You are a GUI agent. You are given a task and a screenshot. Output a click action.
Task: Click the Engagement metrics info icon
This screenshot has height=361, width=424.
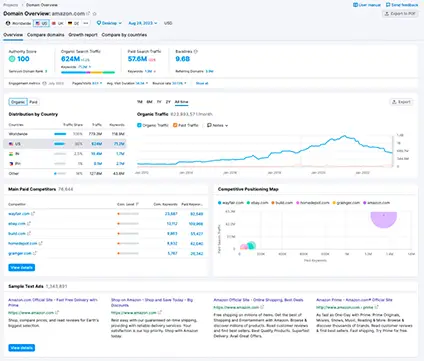[44, 83]
